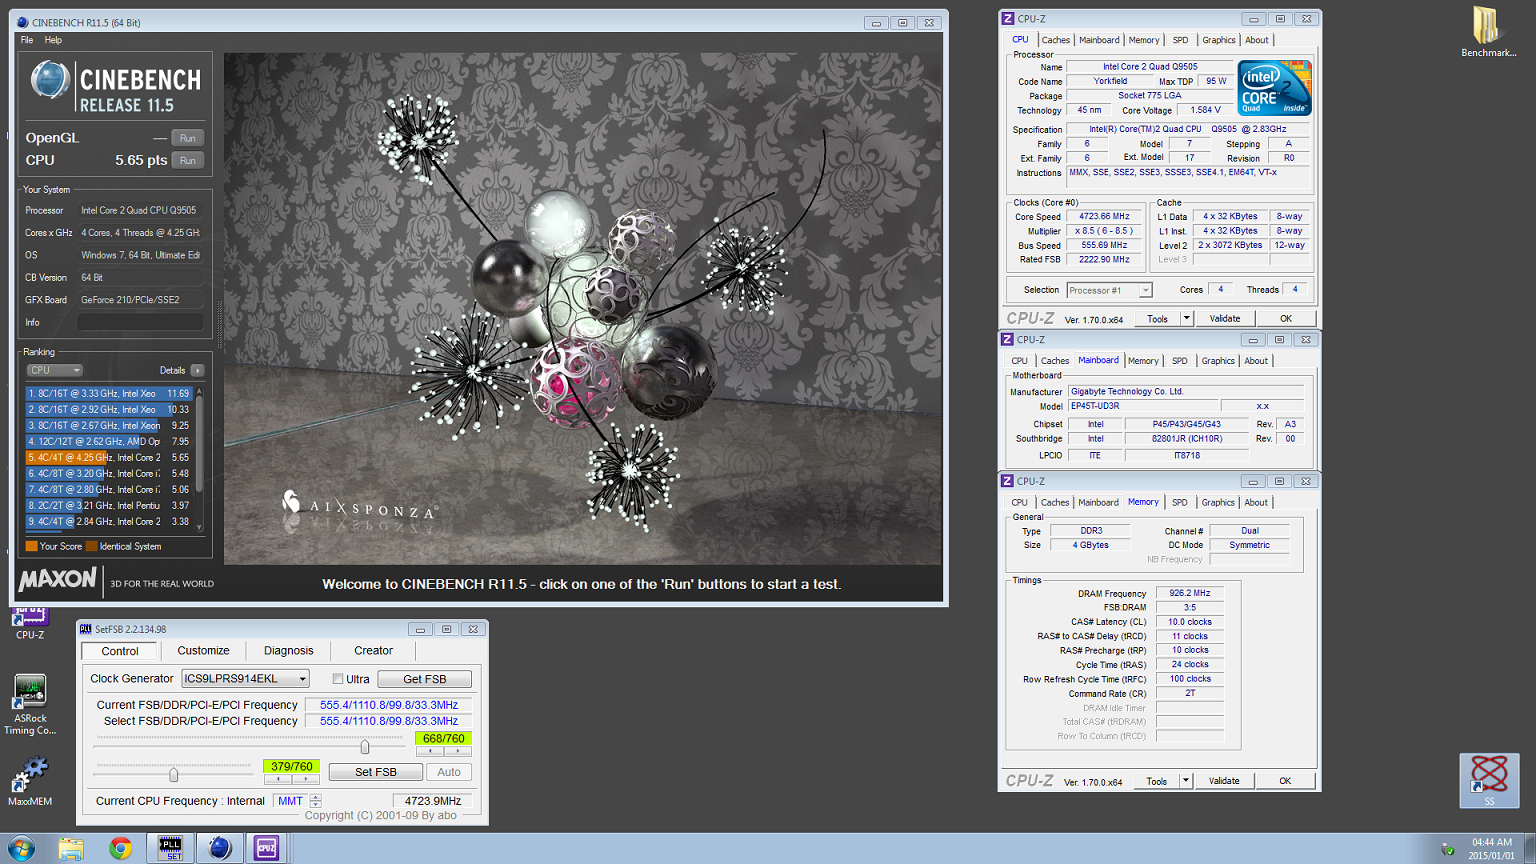Launch Google Chrome from the taskbar
The width and height of the screenshot is (1536, 864).
(x=120, y=849)
